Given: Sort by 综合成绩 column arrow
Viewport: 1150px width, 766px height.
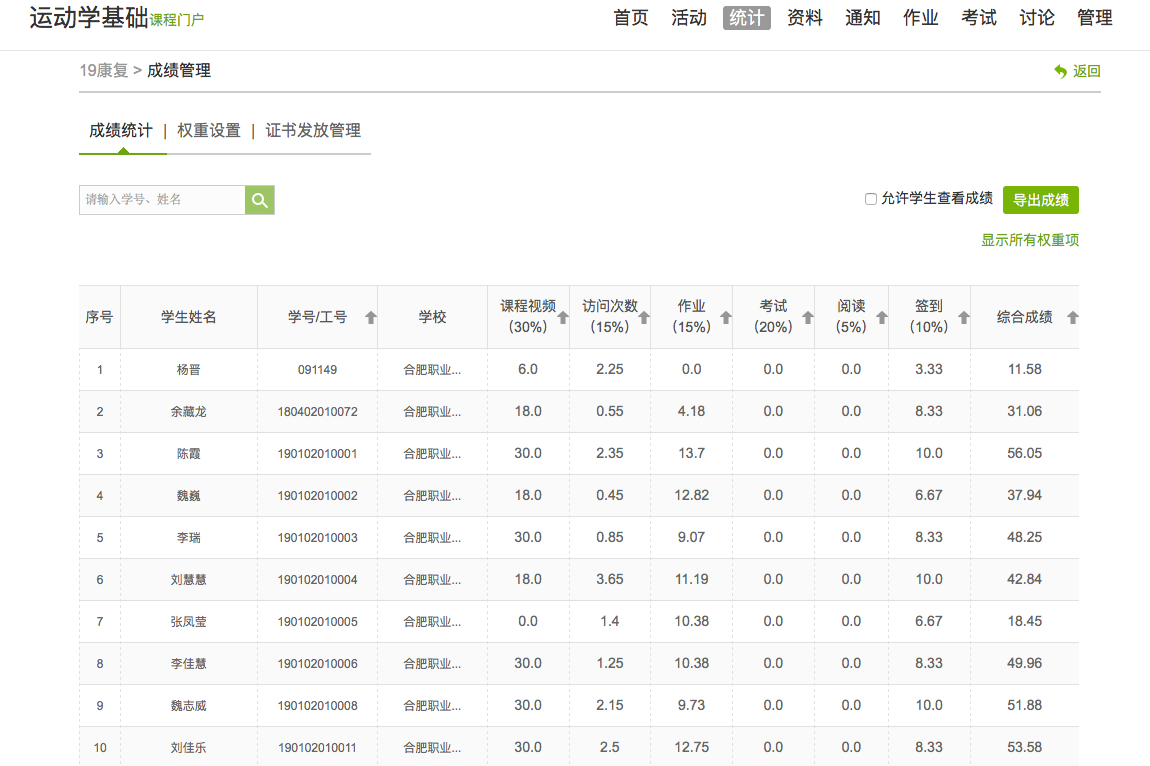Looking at the screenshot, I should 1073,318.
